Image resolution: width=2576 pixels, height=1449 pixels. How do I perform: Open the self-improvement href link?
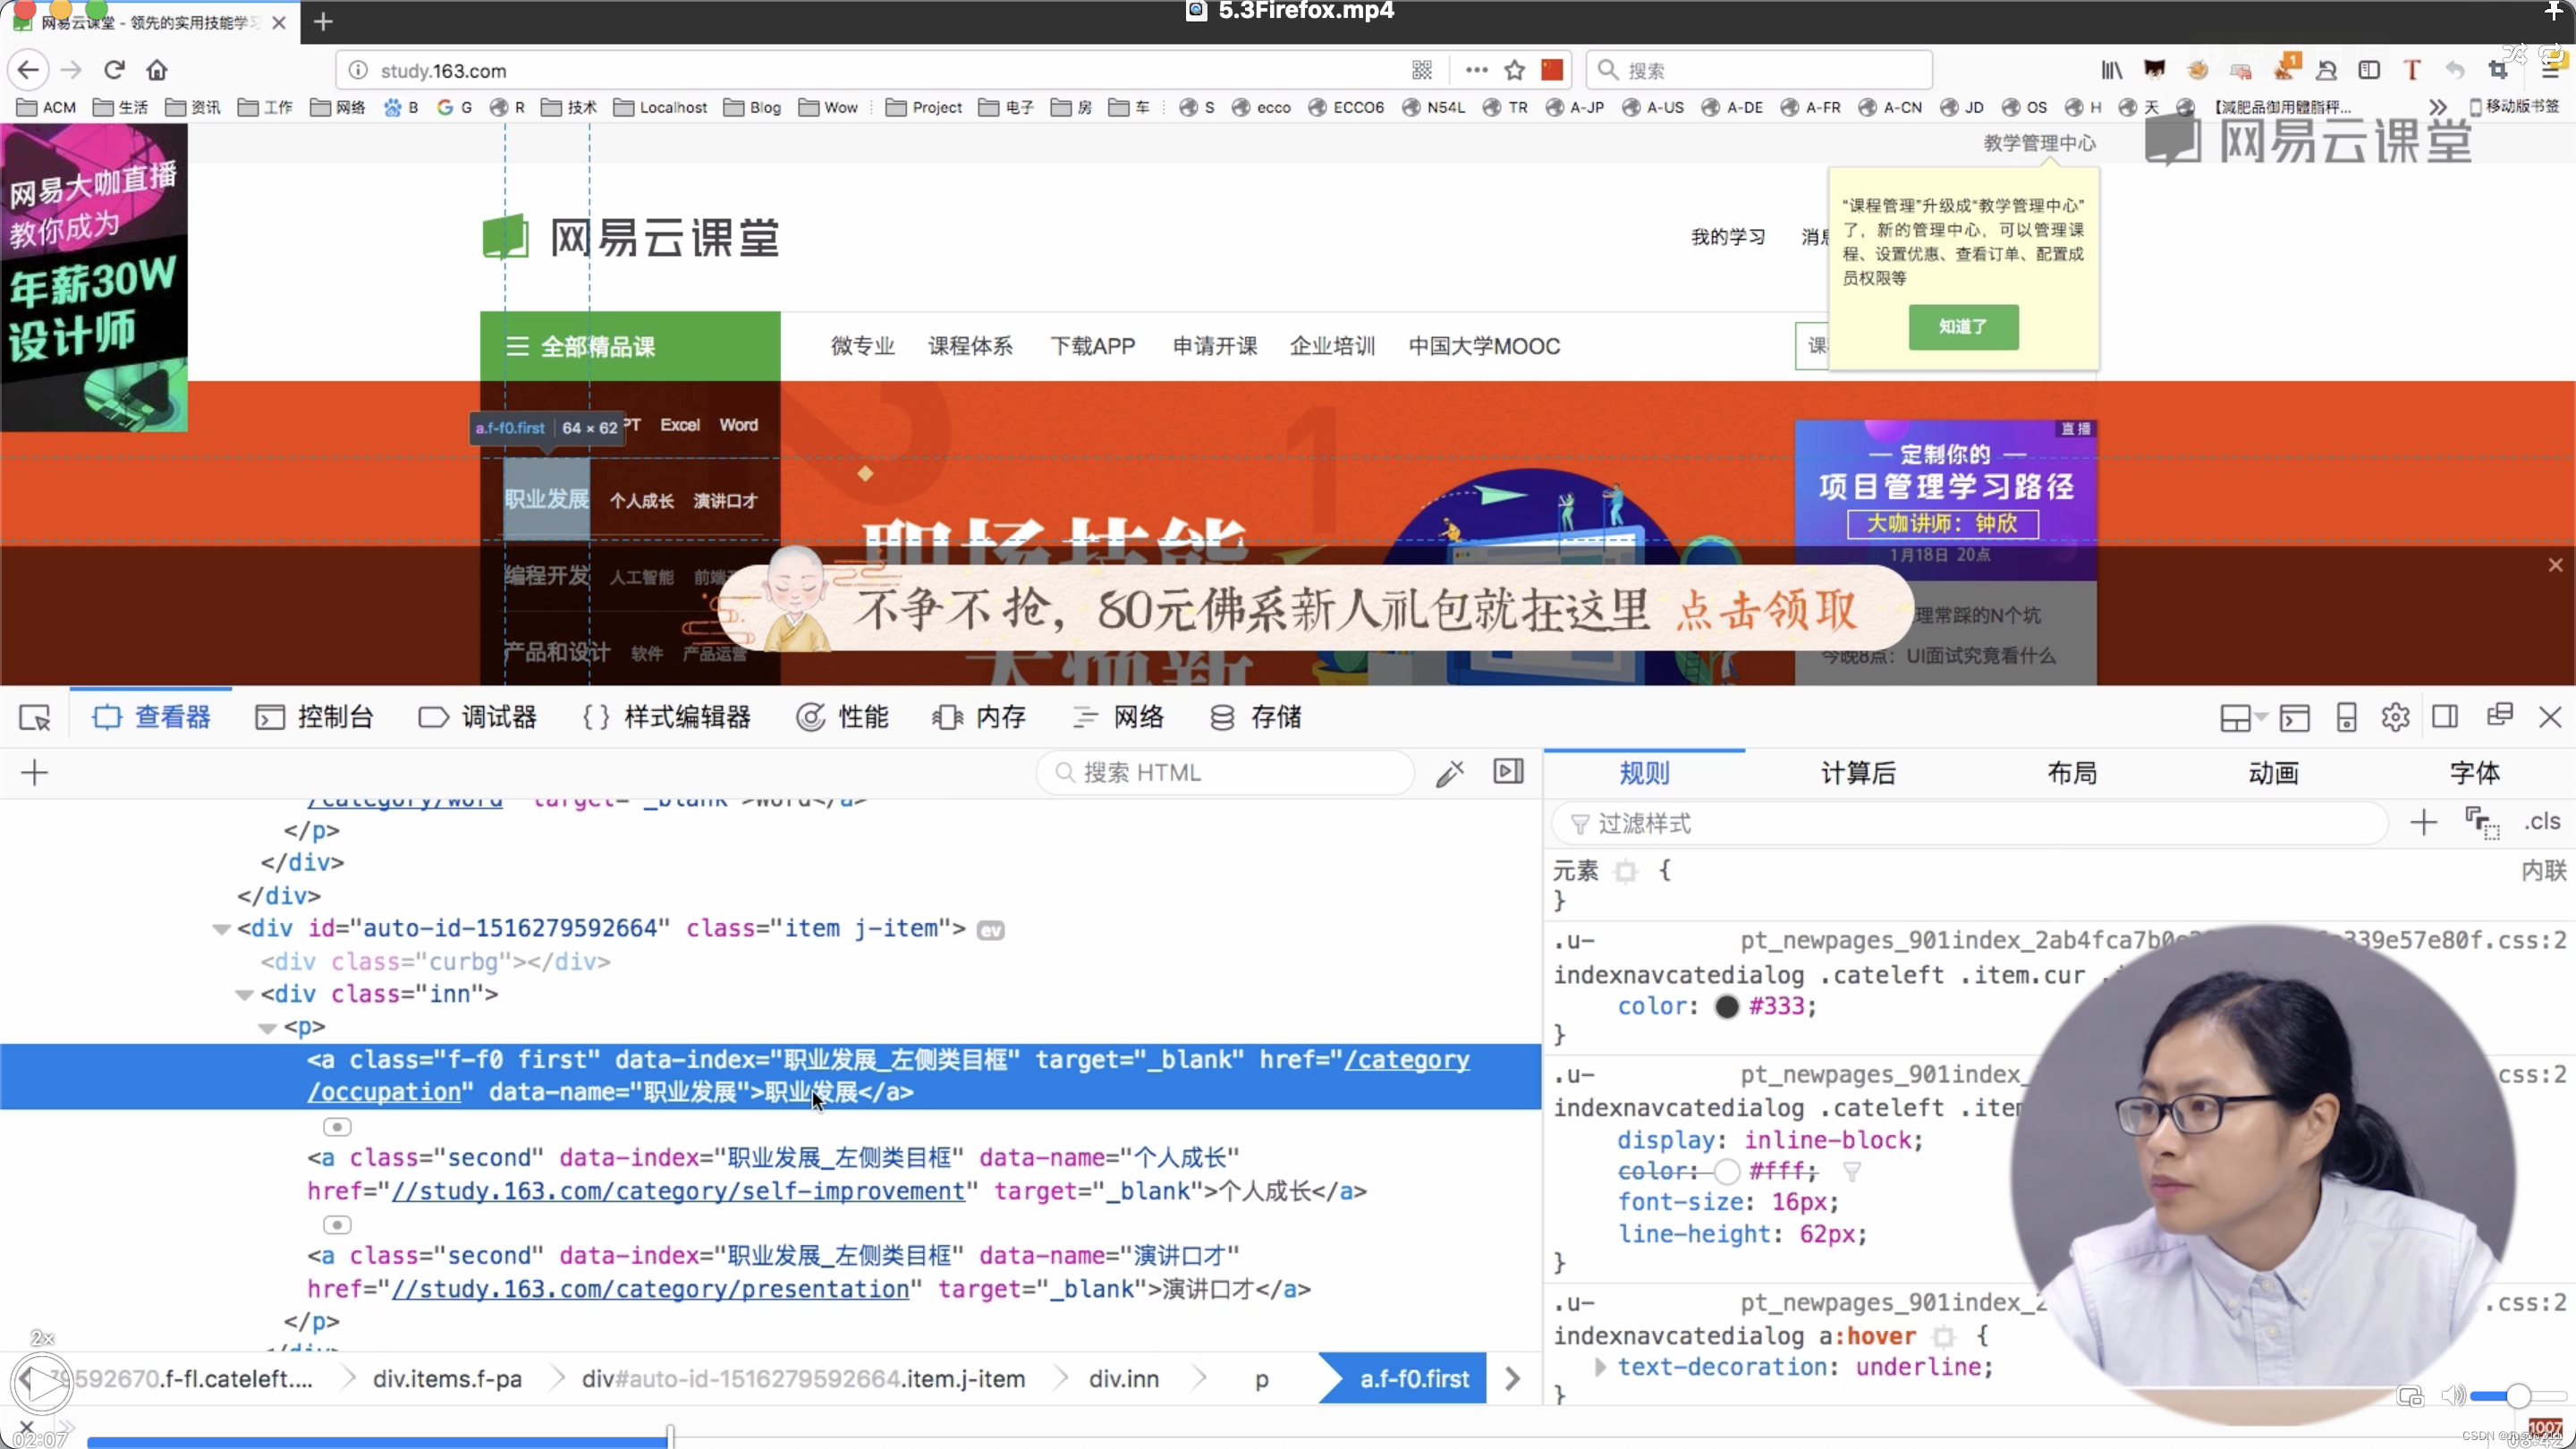coord(678,1191)
